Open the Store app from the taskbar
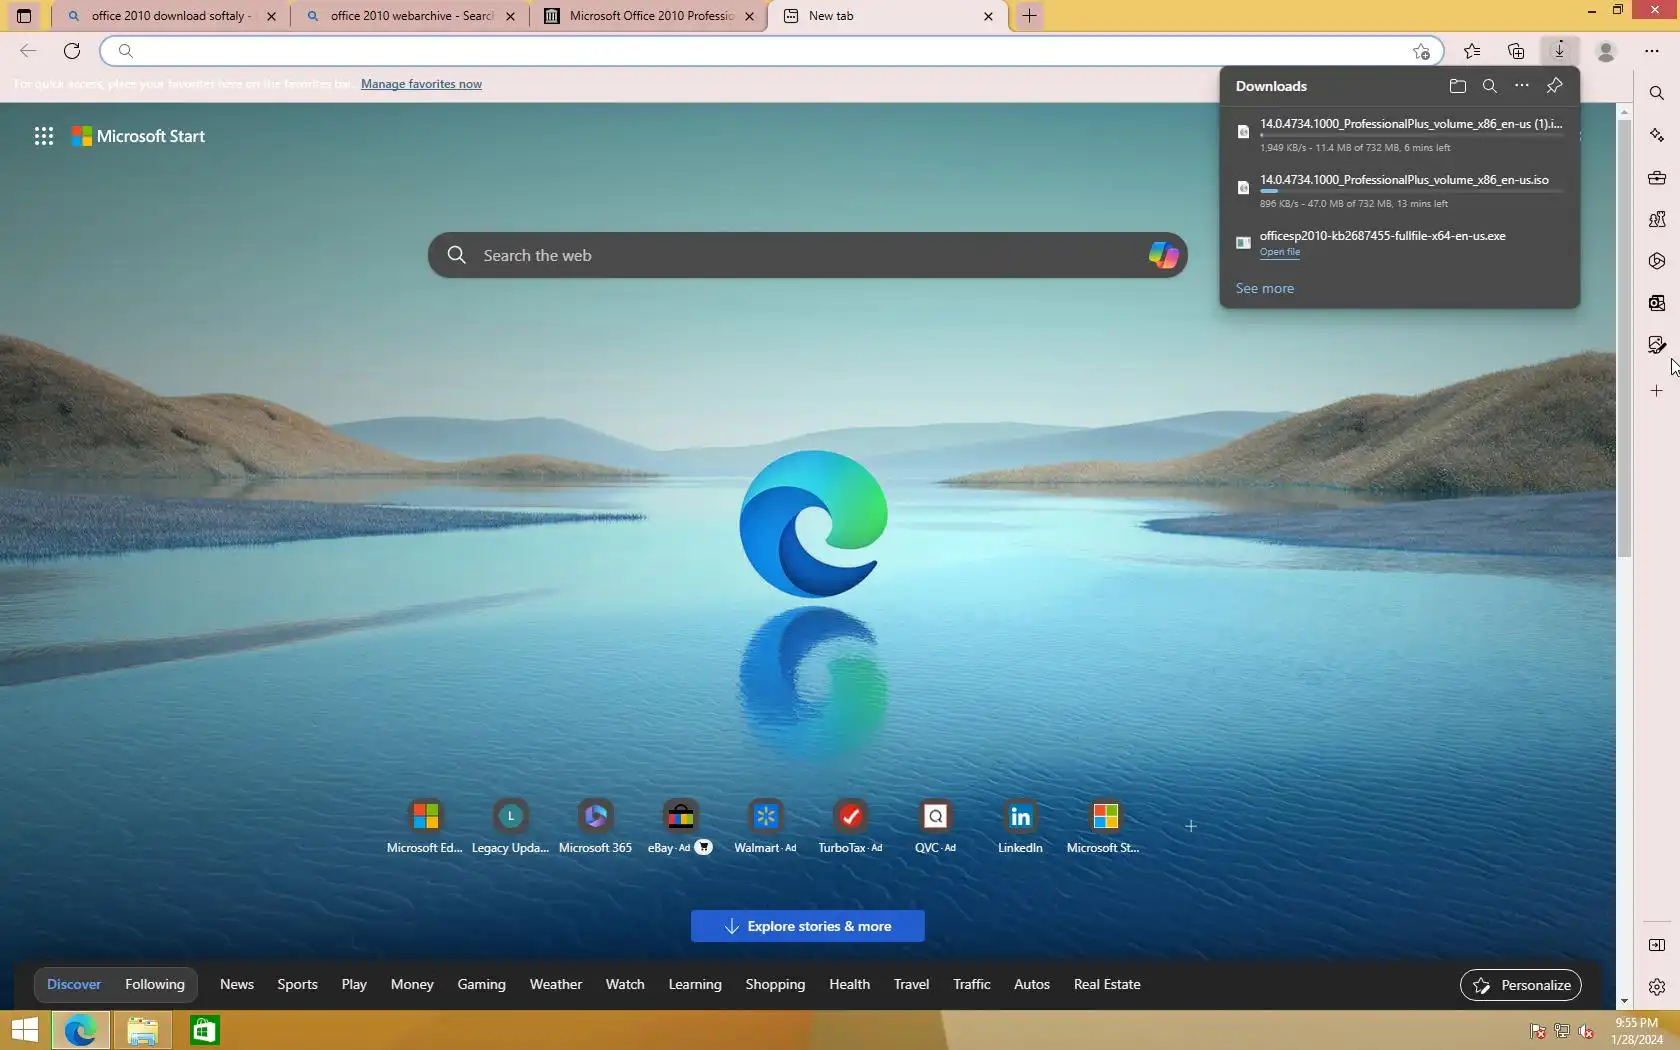Screen dimensions: 1680x1050 coord(205,1030)
